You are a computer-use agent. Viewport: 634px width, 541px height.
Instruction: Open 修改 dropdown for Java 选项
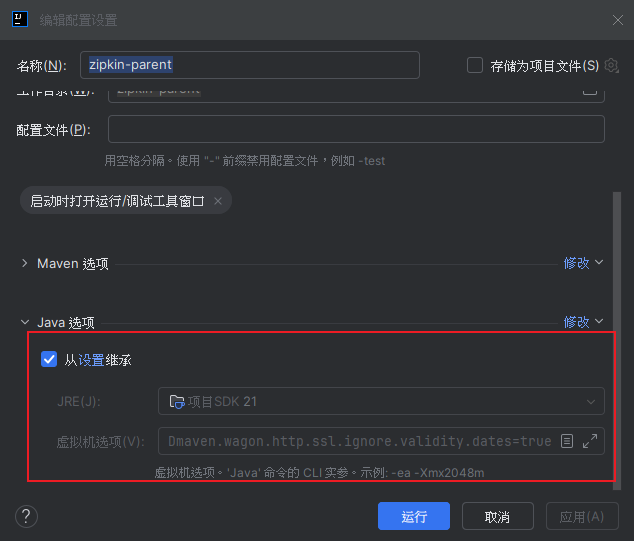[583, 322]
